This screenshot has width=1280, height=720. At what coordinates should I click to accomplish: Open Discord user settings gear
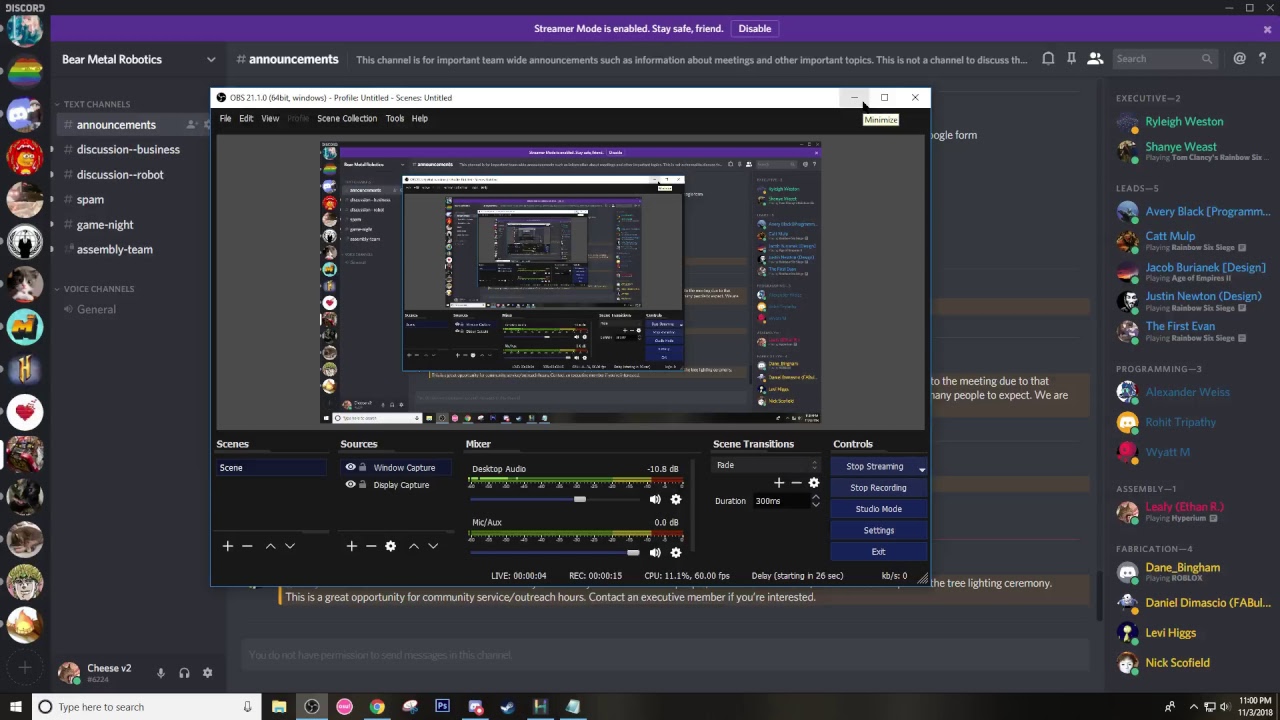pos(207,673)
